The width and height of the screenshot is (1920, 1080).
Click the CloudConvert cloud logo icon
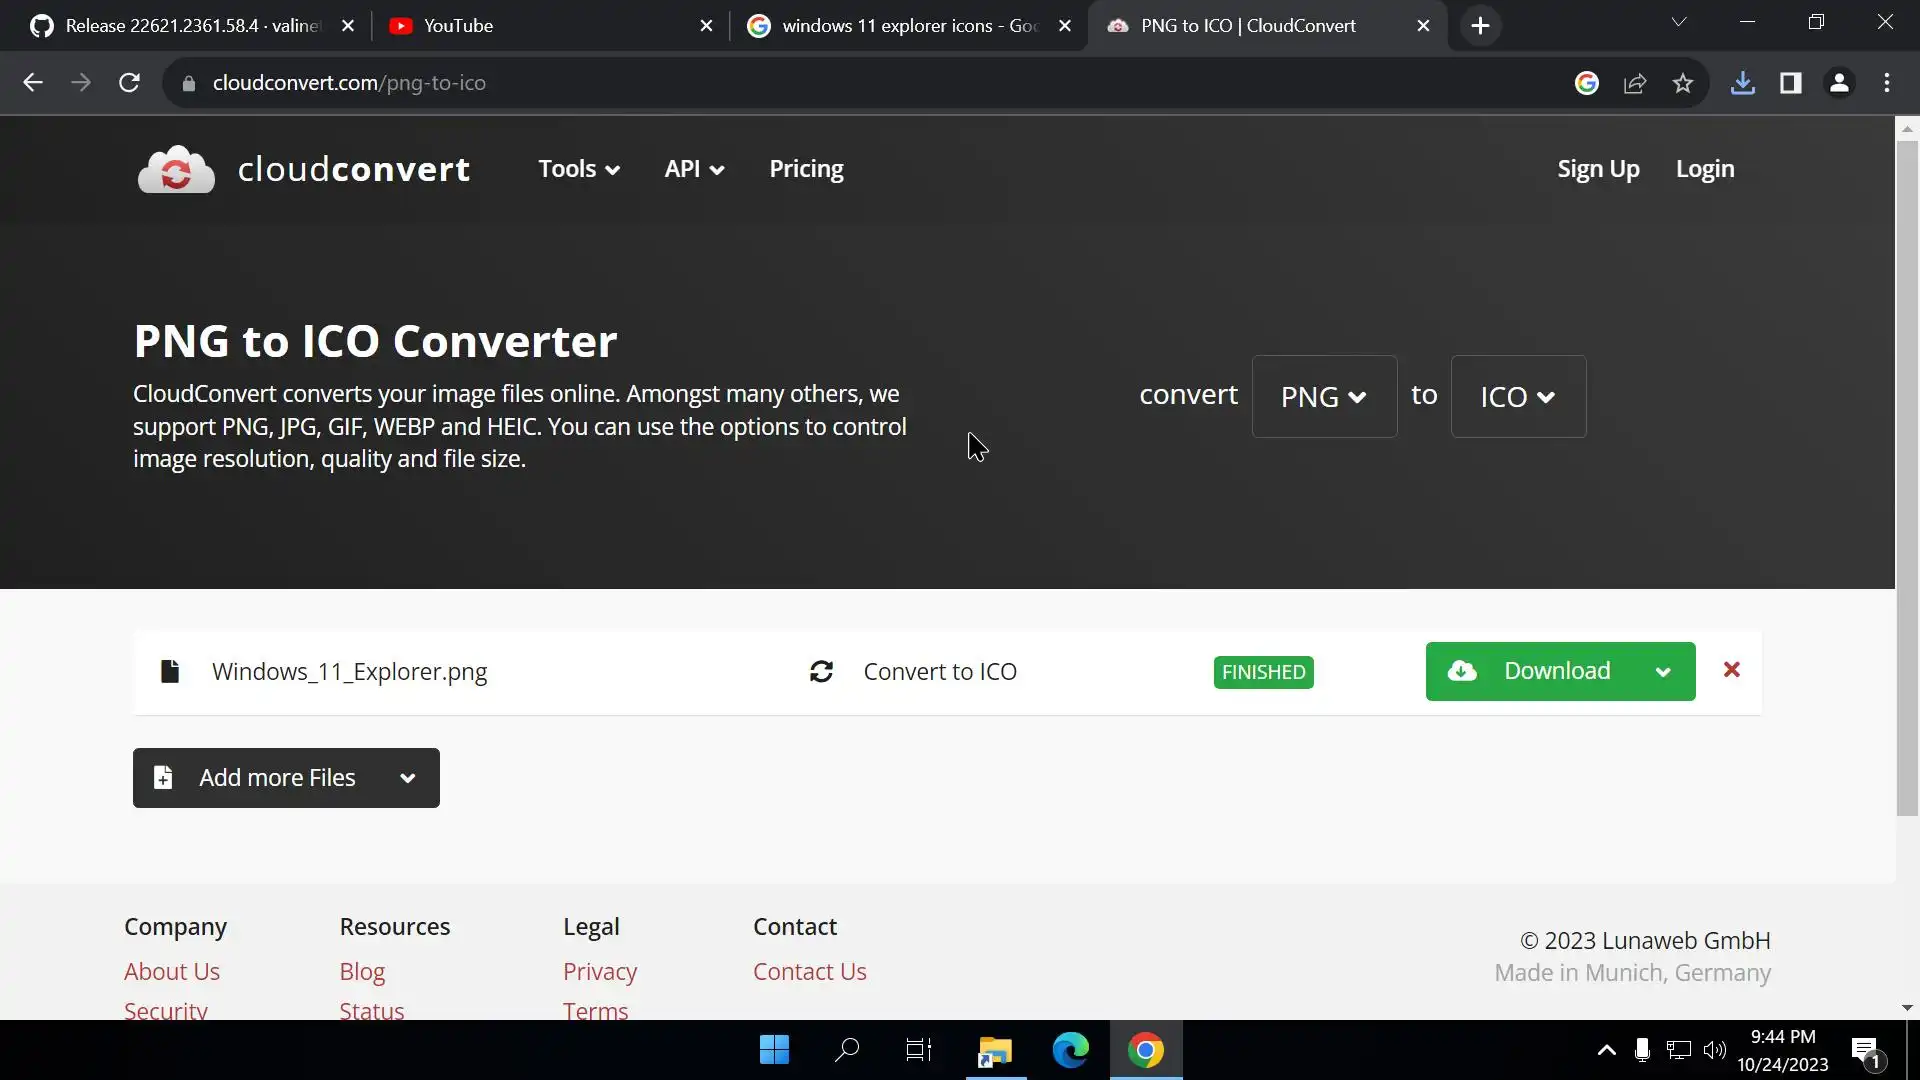(x=176, y=169)
